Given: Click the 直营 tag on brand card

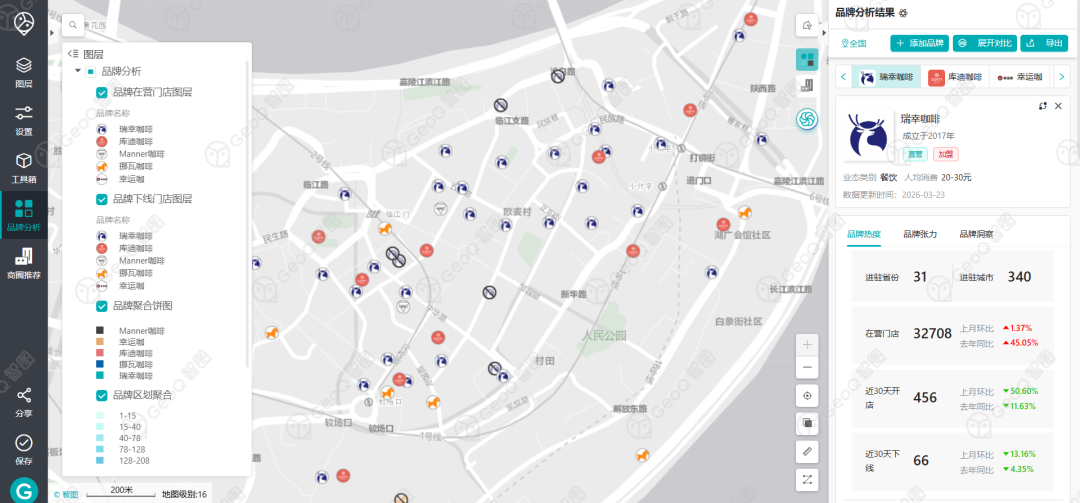Looking at the screenshot, I should 915,154.
